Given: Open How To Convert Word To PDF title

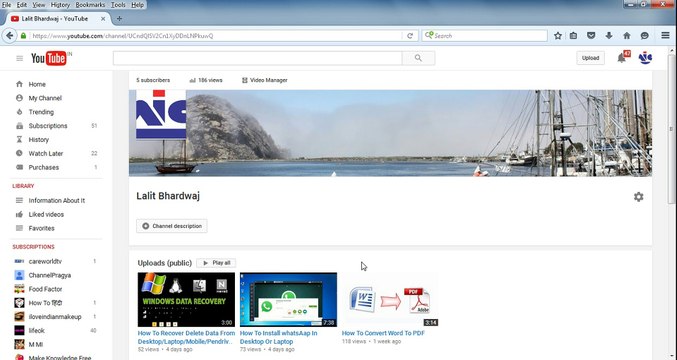Looking at the screenshot, I should click(x=383, y=333).
